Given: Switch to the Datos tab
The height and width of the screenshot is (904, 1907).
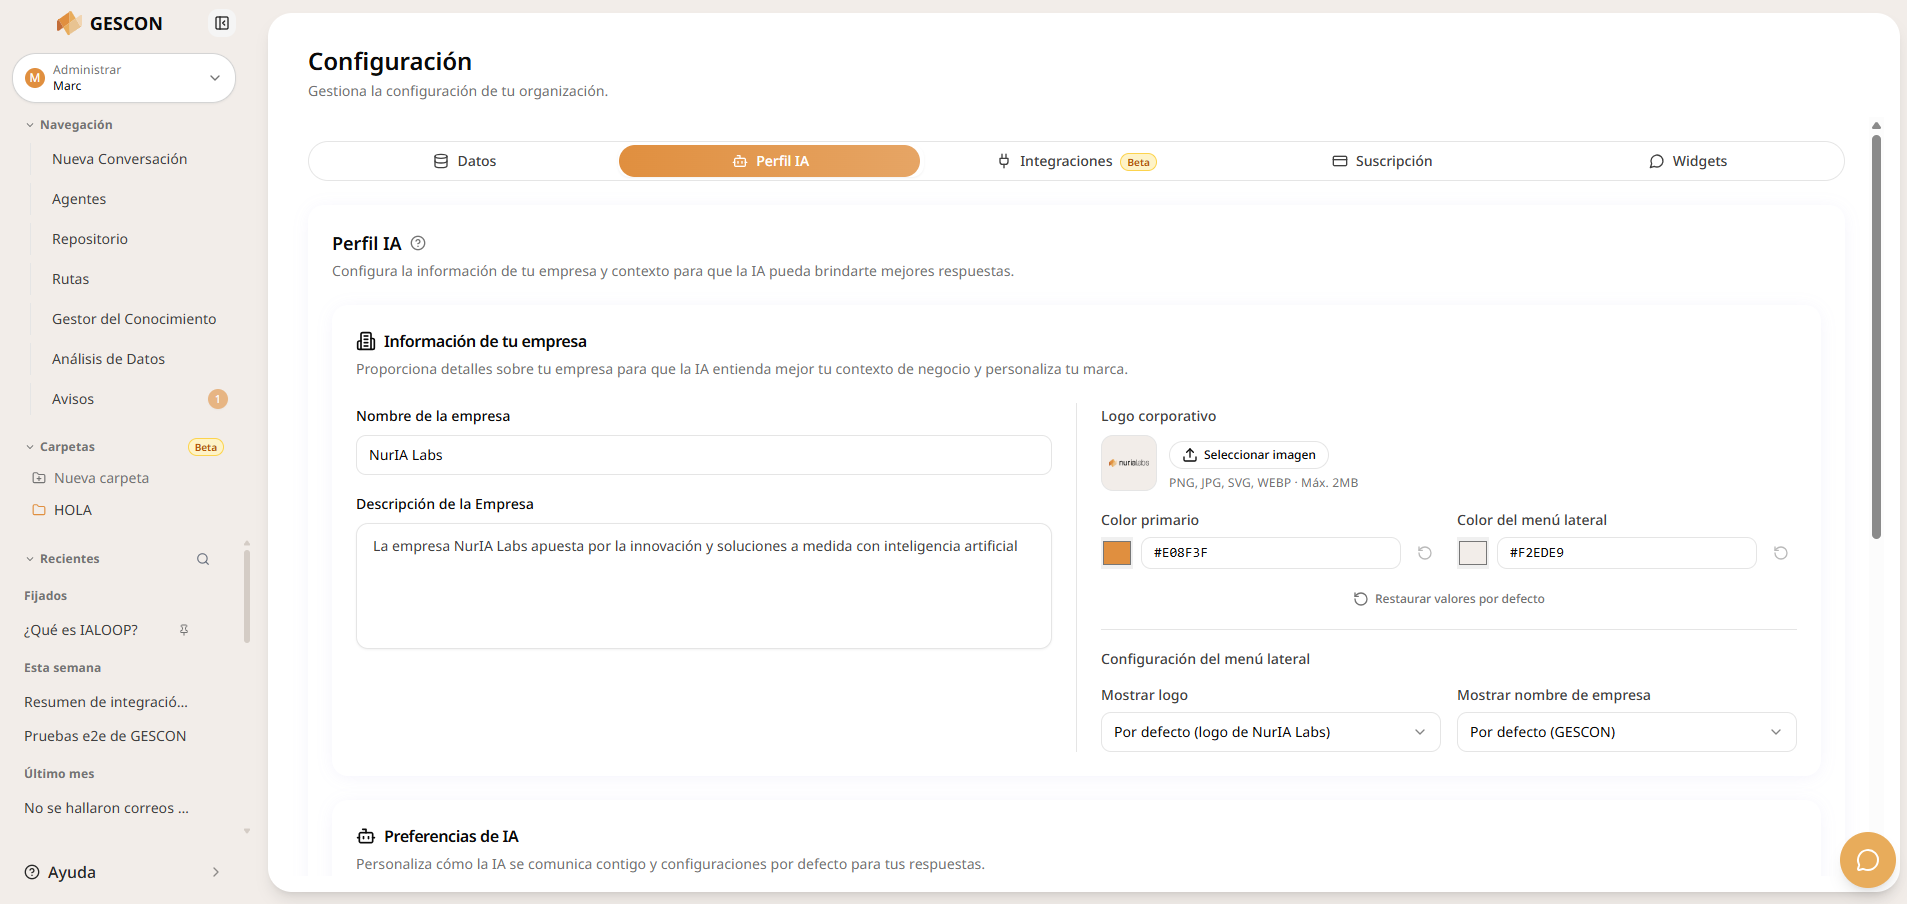Looking at the screenshot, I should 465,161.
